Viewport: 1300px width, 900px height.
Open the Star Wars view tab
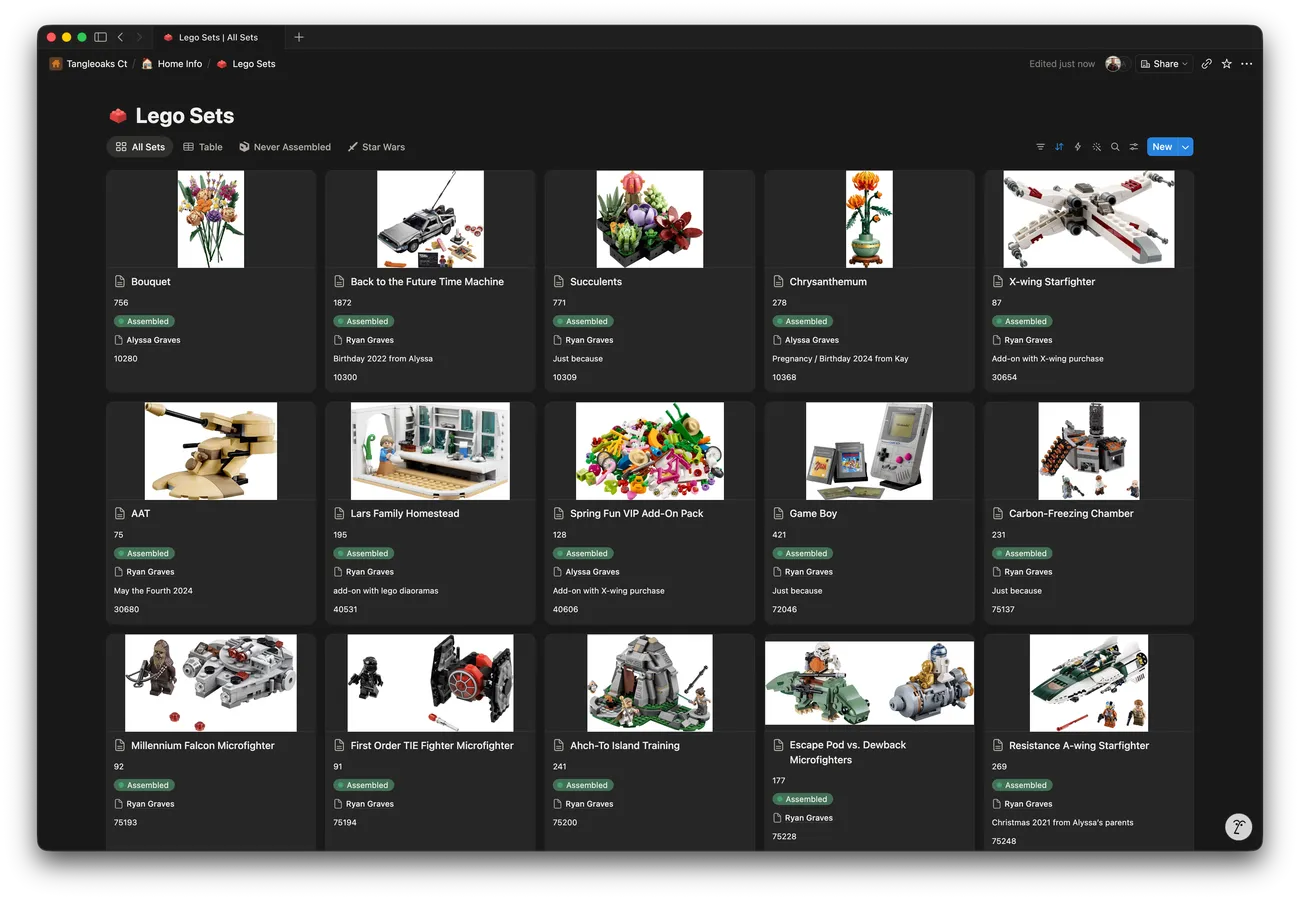pos(376,147)
